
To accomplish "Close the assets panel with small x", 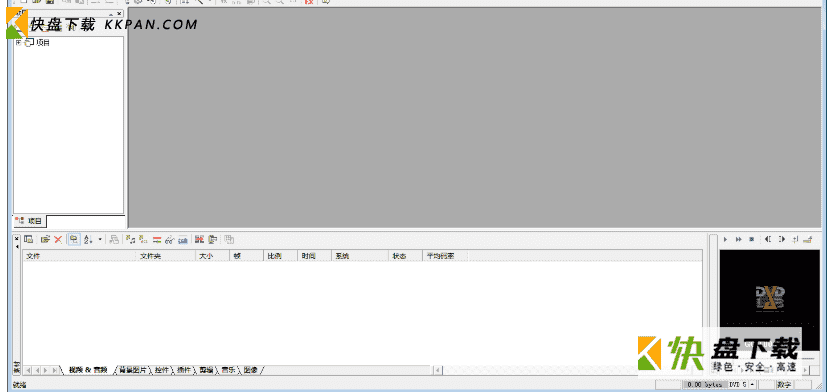I will pyautogui.click(x=16, y=238).
